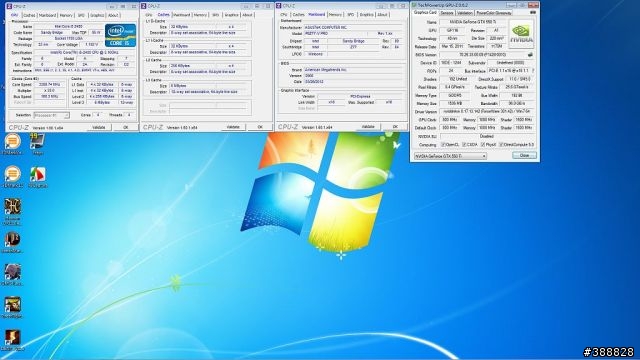Click the GPU-Z screenshot camera icon
The image size is (640, 360).
point(532,13)
